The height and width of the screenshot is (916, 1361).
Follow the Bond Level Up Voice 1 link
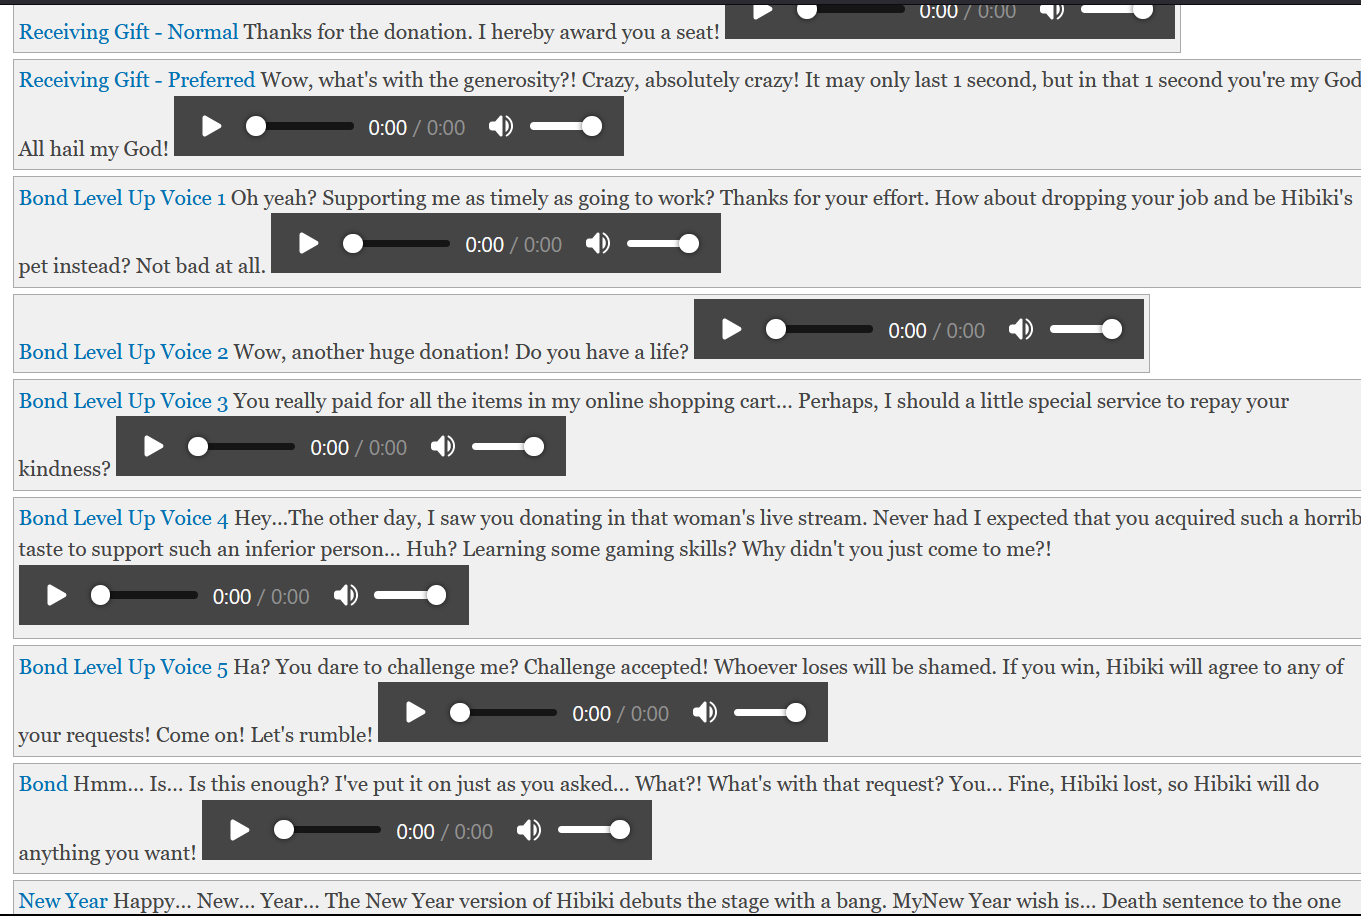[x=122, y=198]
